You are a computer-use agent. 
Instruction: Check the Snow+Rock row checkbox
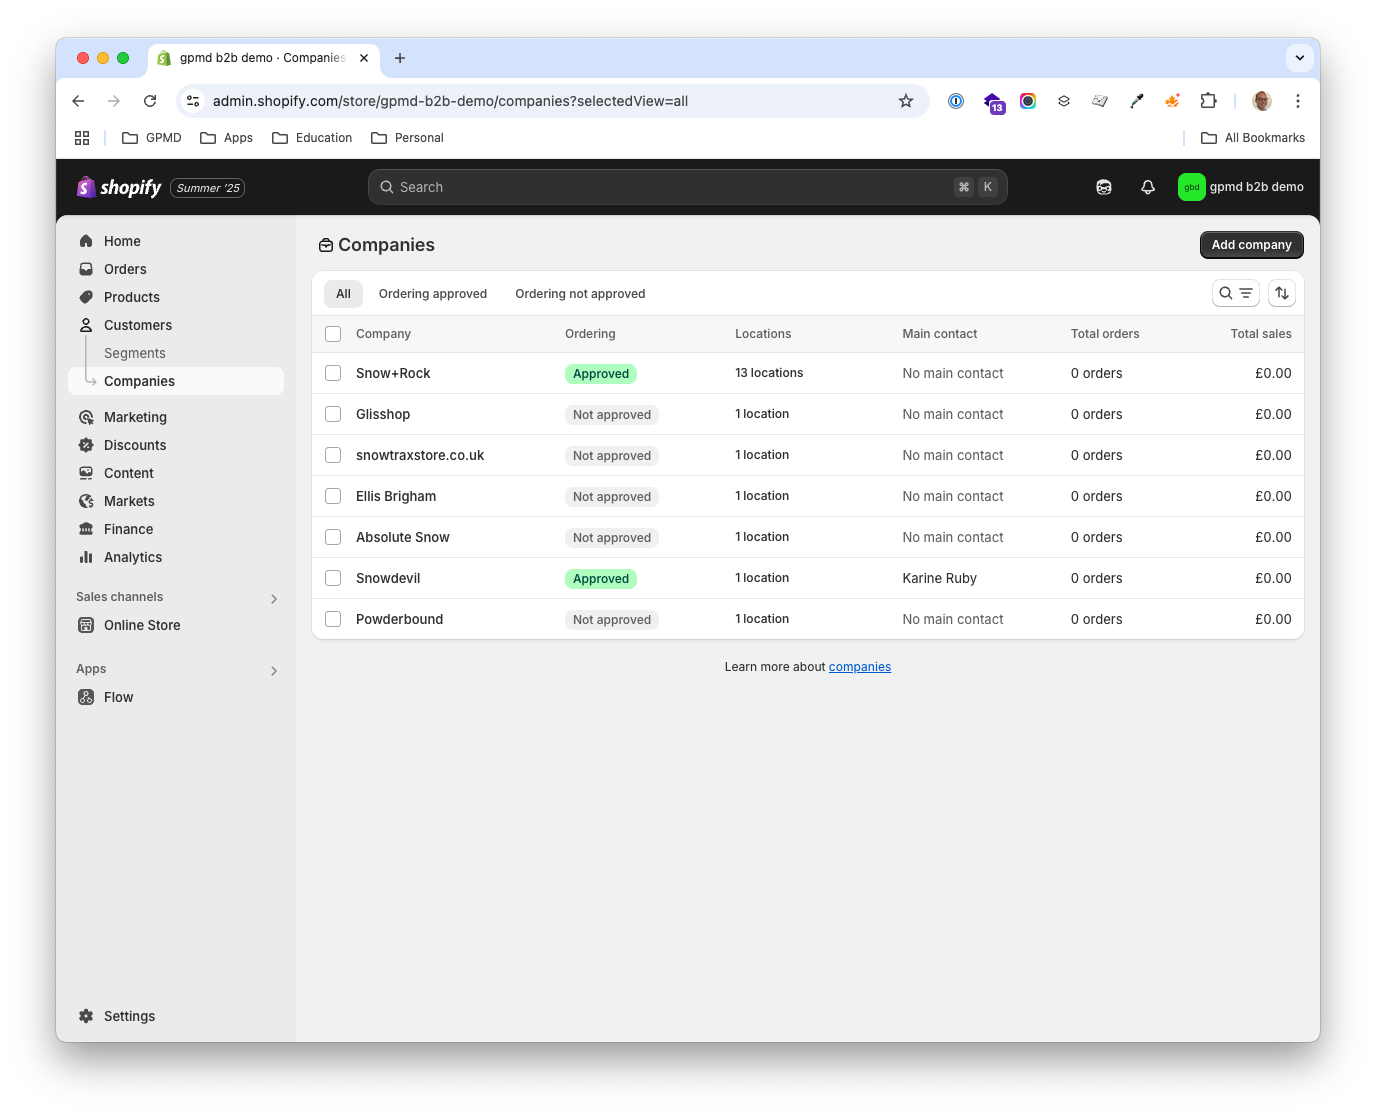pyautogui.click(x=333, y=373)
